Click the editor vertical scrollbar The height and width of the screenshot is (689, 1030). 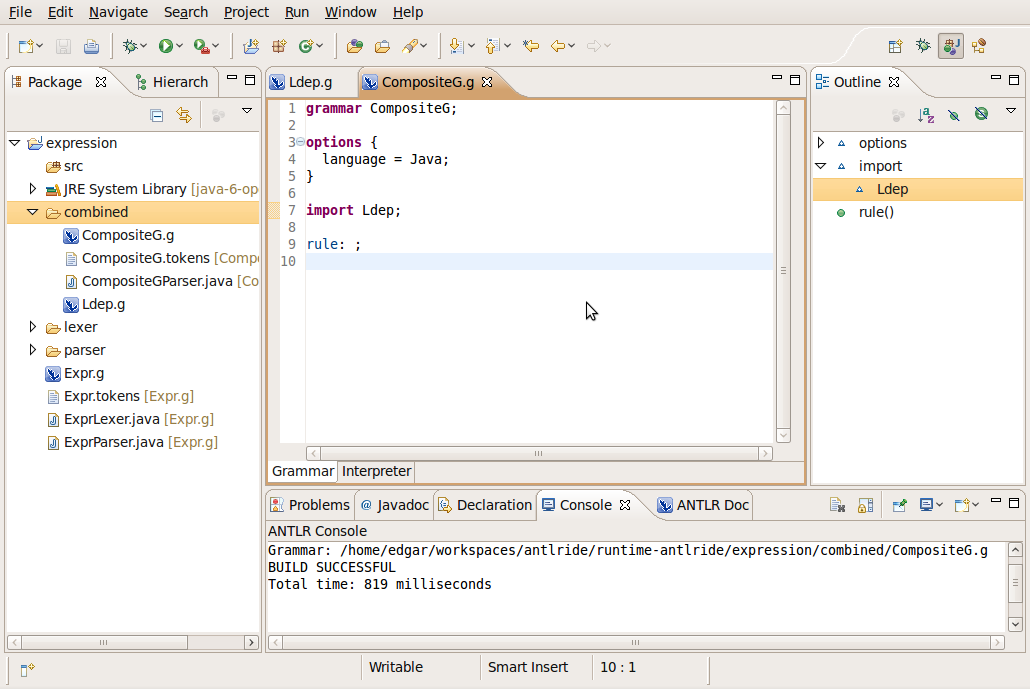(783, 270)
